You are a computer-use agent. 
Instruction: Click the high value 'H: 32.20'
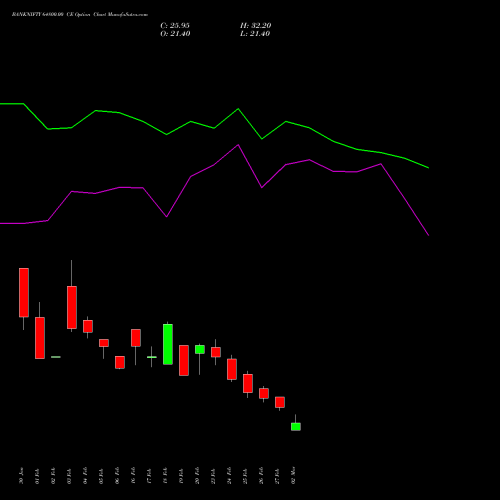click(x=256, y=26)
